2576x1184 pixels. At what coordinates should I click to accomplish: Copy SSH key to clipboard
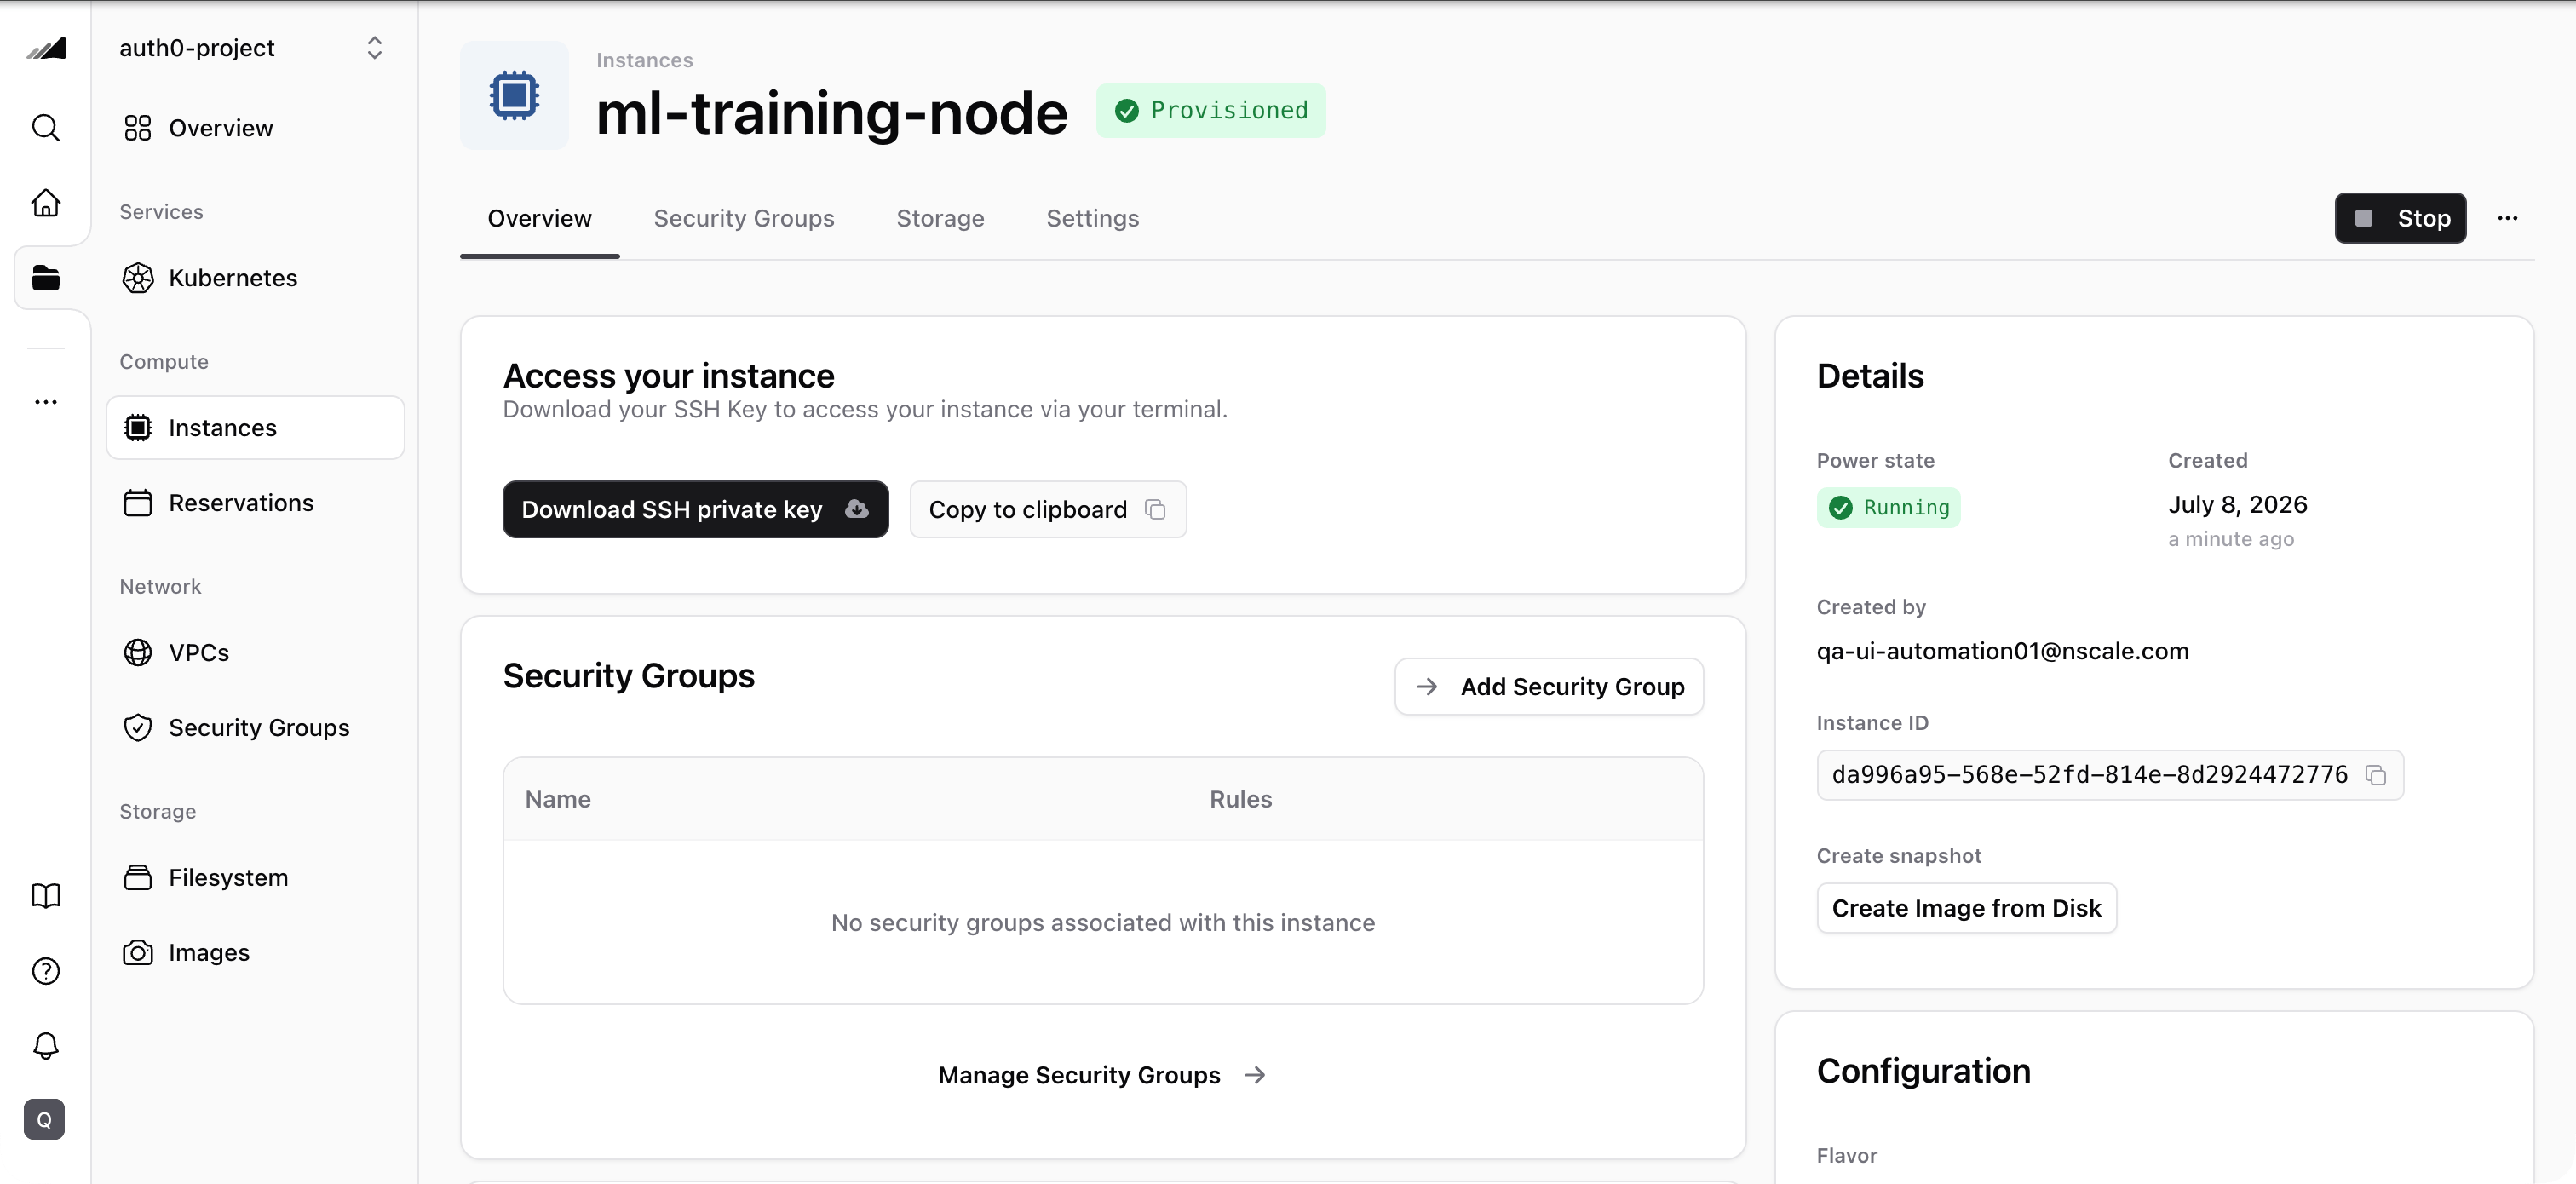[x=1048, y=510]
